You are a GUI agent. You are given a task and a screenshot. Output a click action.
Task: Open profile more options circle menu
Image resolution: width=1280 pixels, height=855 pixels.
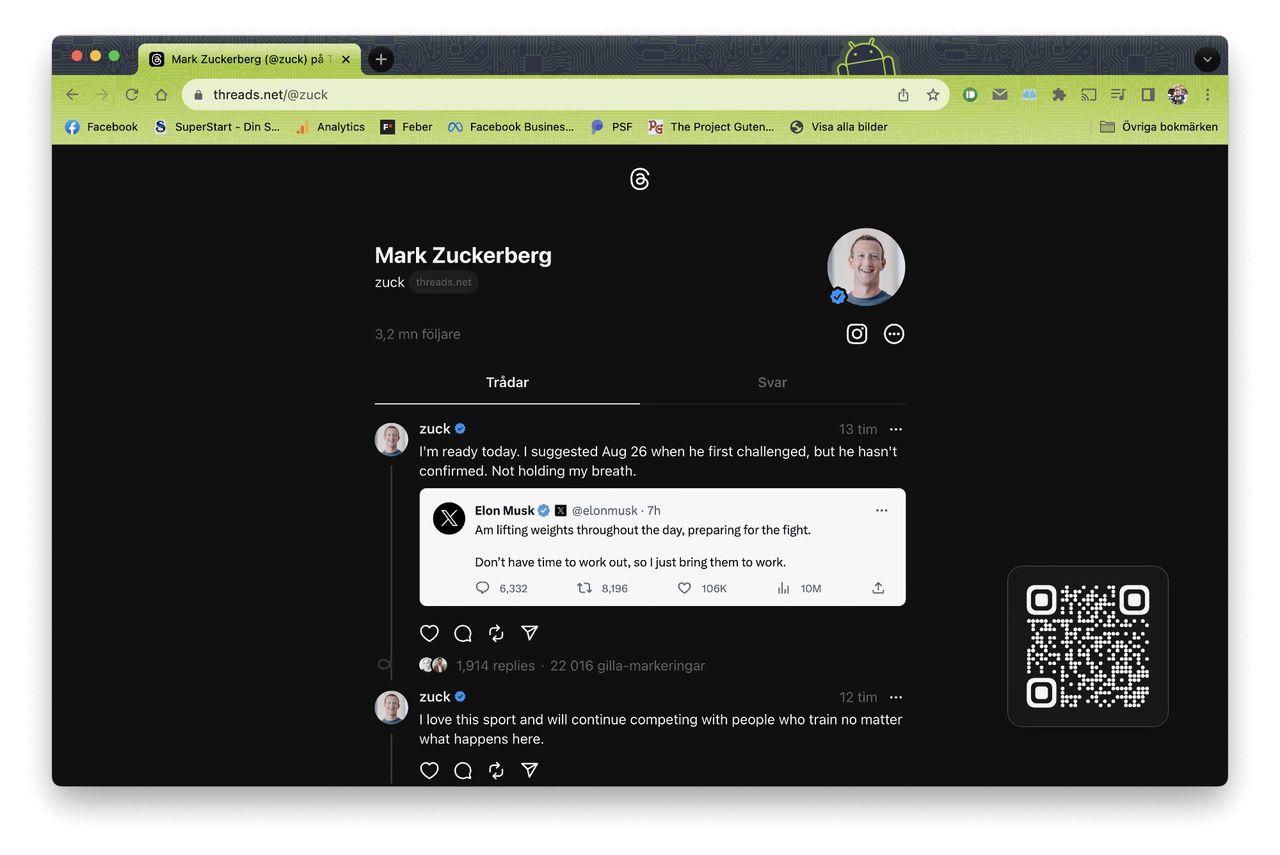894,334
